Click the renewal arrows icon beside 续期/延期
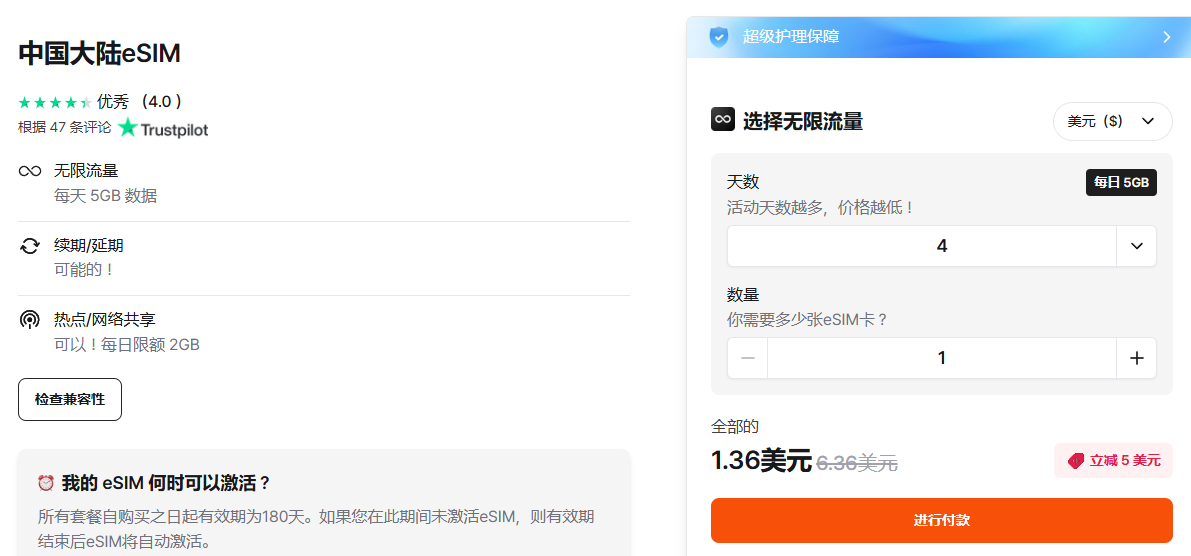The height and width of the screenshot is (556, 1191). coord(30,246)
